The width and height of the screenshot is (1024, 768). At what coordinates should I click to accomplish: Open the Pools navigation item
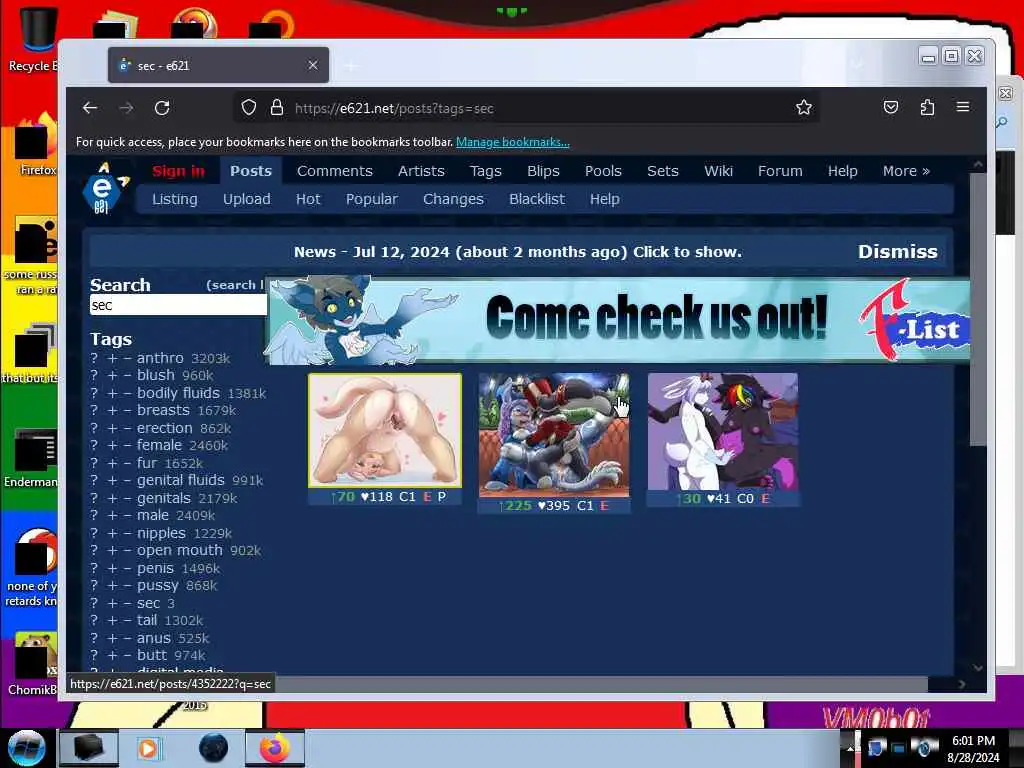pos(603,171)
